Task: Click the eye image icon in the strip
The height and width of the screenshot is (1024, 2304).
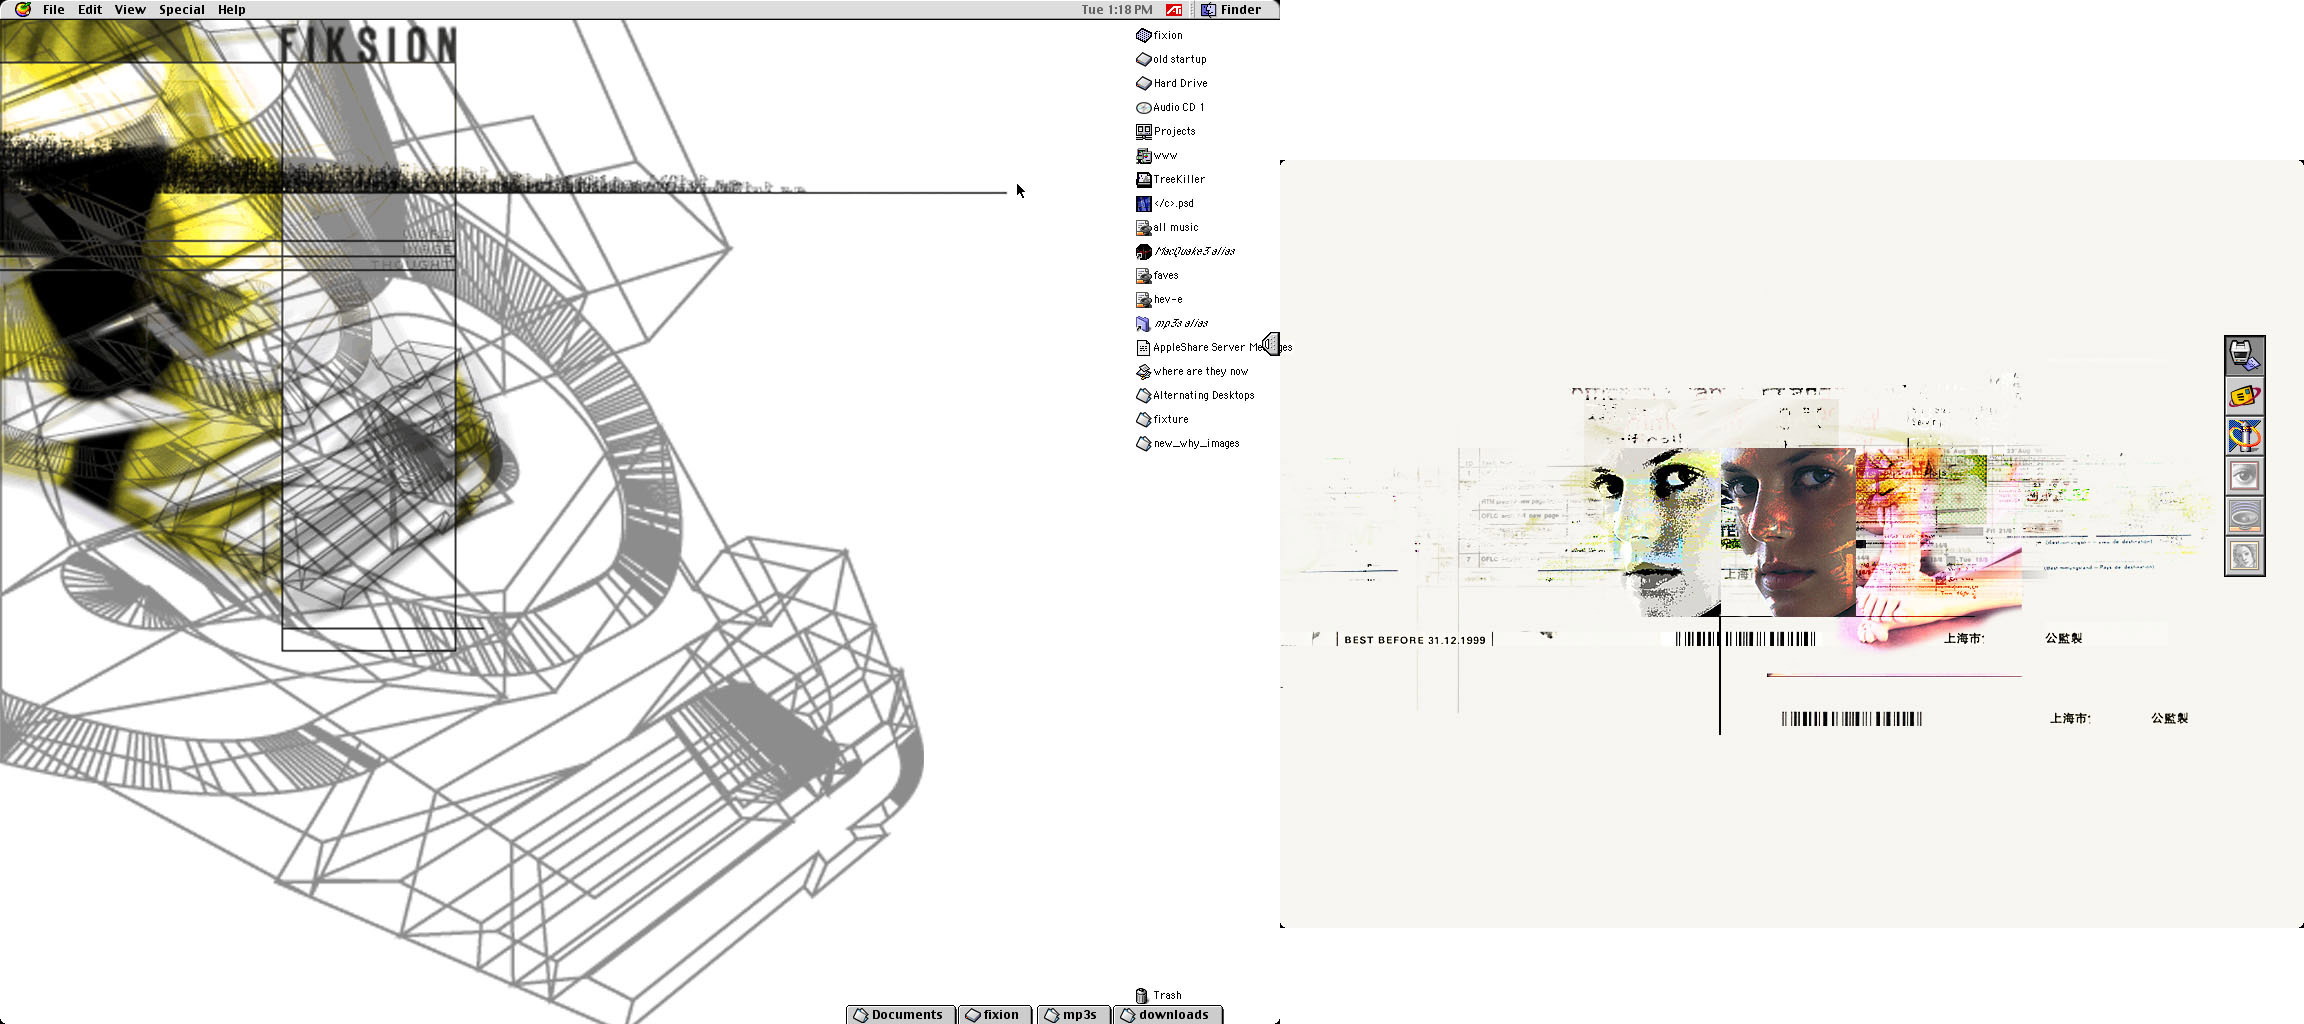Action: coord(2244,476)
